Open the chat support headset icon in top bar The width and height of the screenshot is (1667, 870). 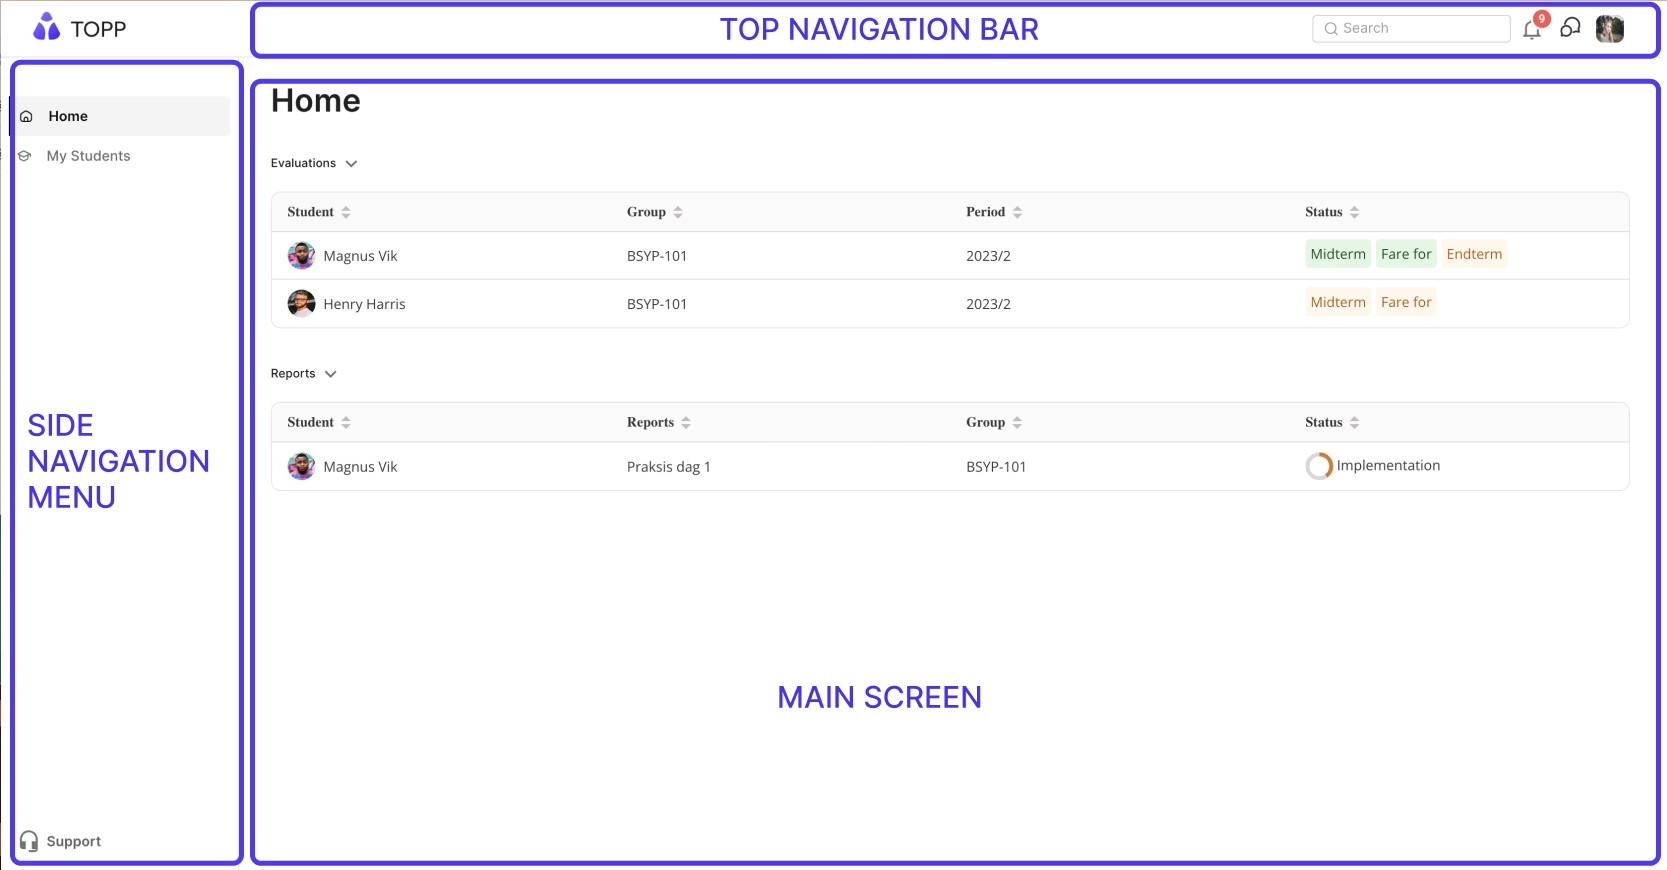1570,28
